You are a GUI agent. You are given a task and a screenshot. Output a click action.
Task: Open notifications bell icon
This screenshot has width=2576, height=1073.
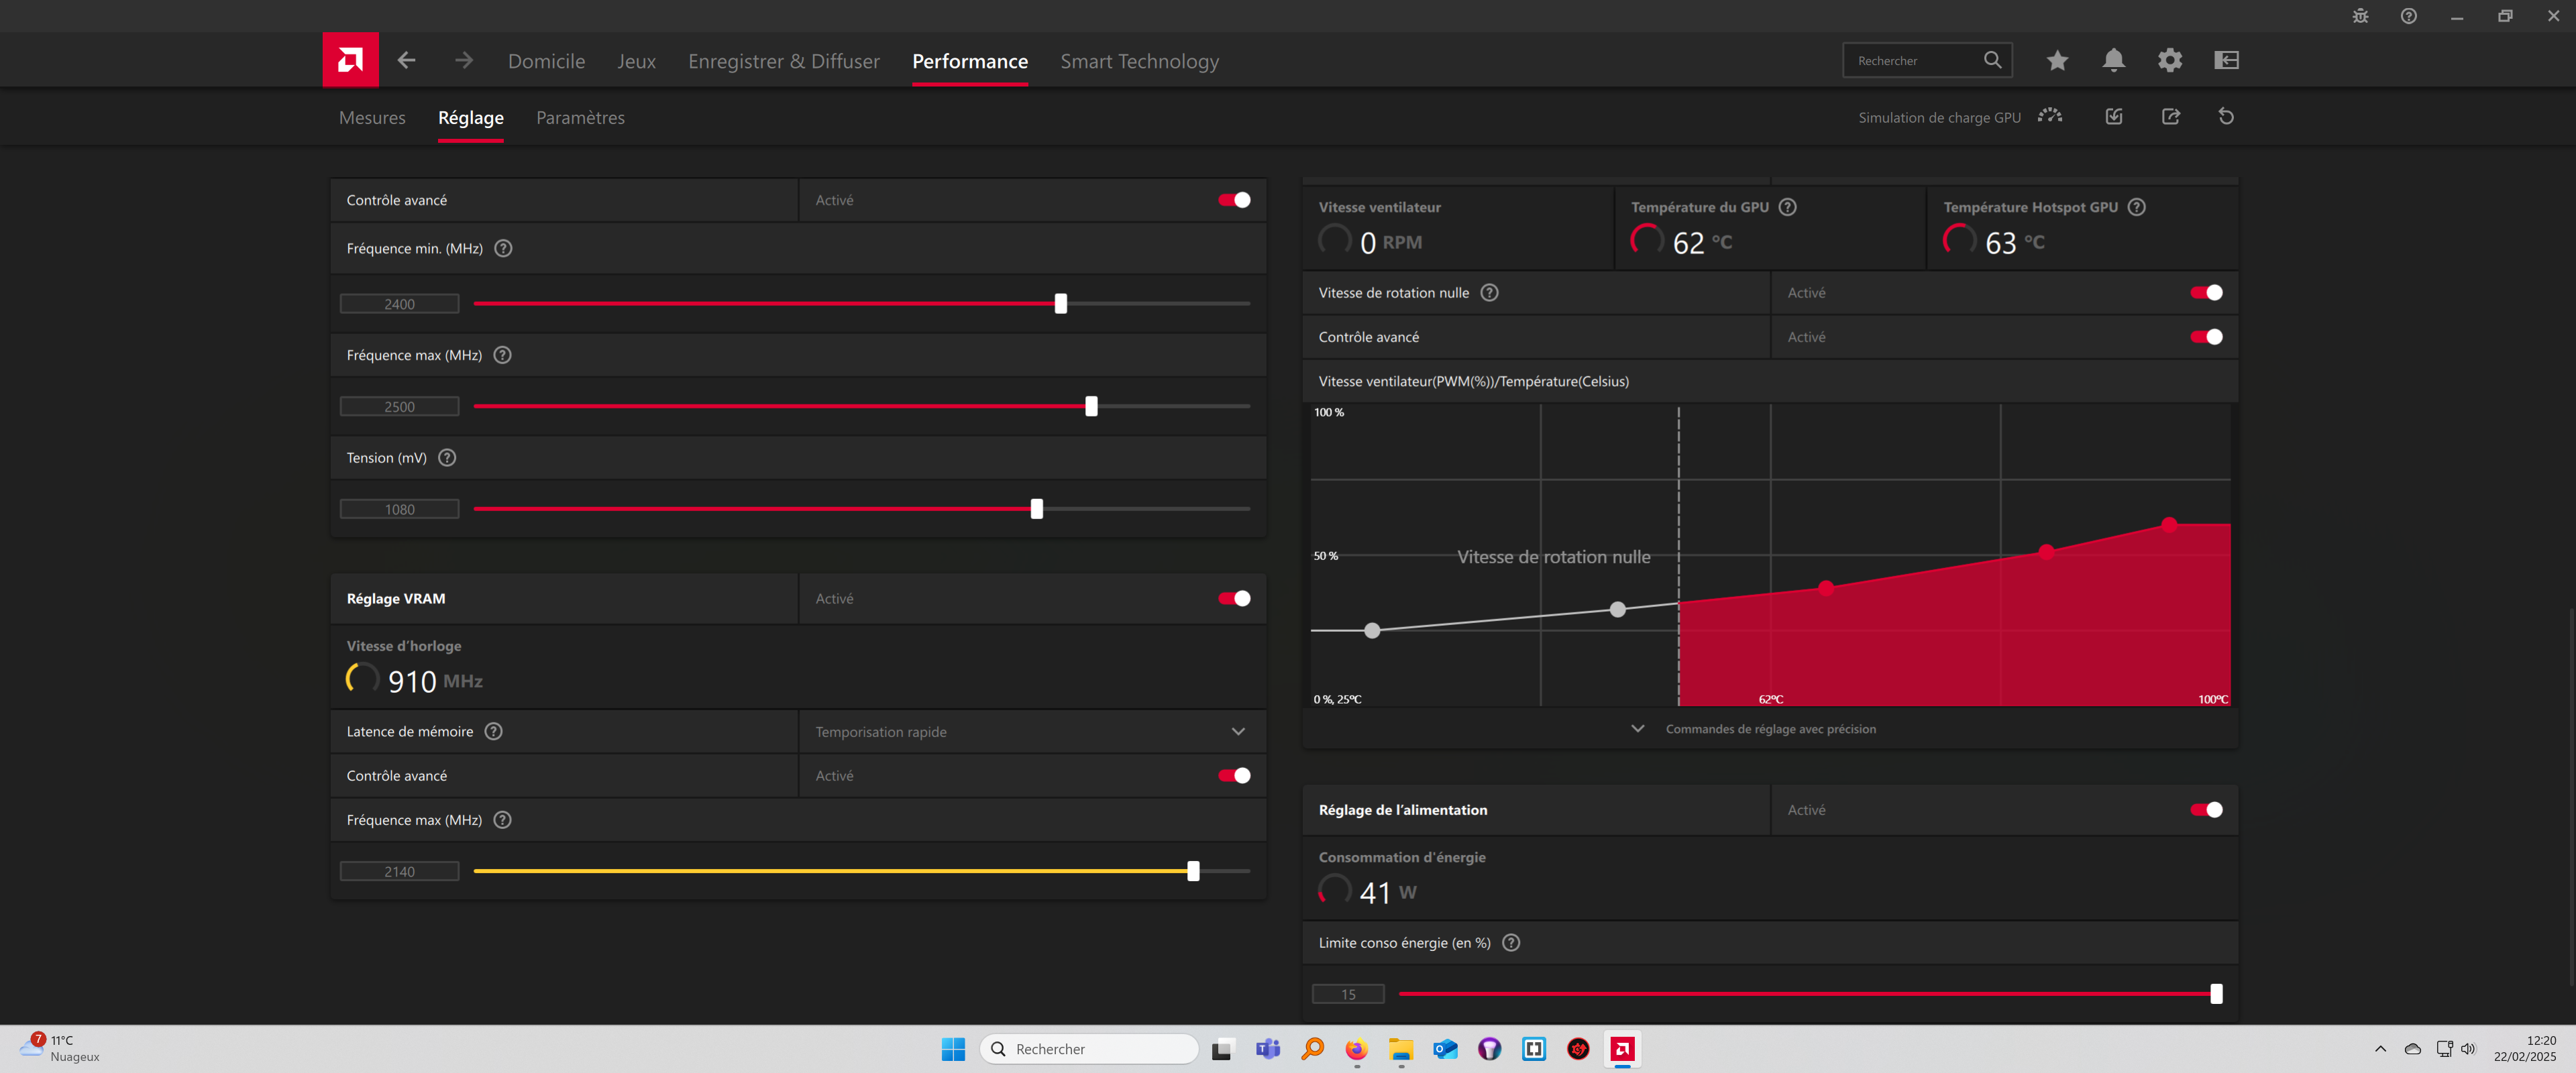coord(2113,61)
